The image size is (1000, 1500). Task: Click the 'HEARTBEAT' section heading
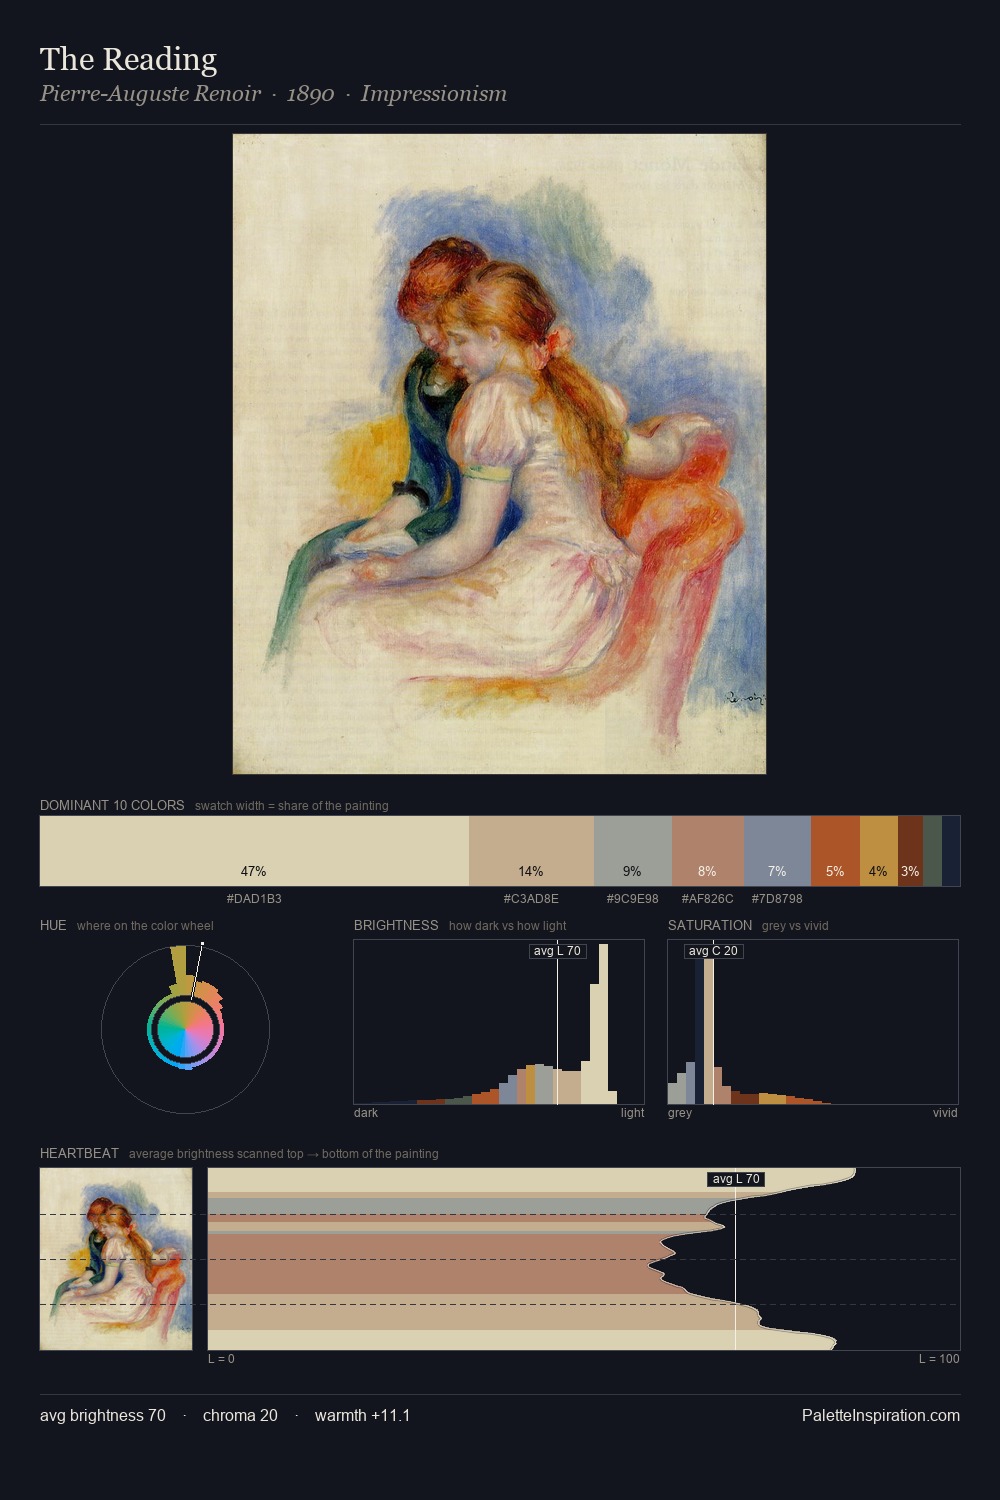(x=79, y=1153)
